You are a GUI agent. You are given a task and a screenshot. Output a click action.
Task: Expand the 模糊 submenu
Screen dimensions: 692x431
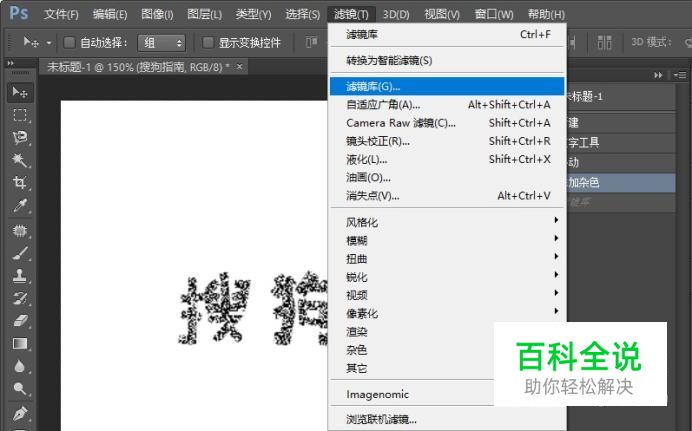pyautogui.click(x=447, y=240)
